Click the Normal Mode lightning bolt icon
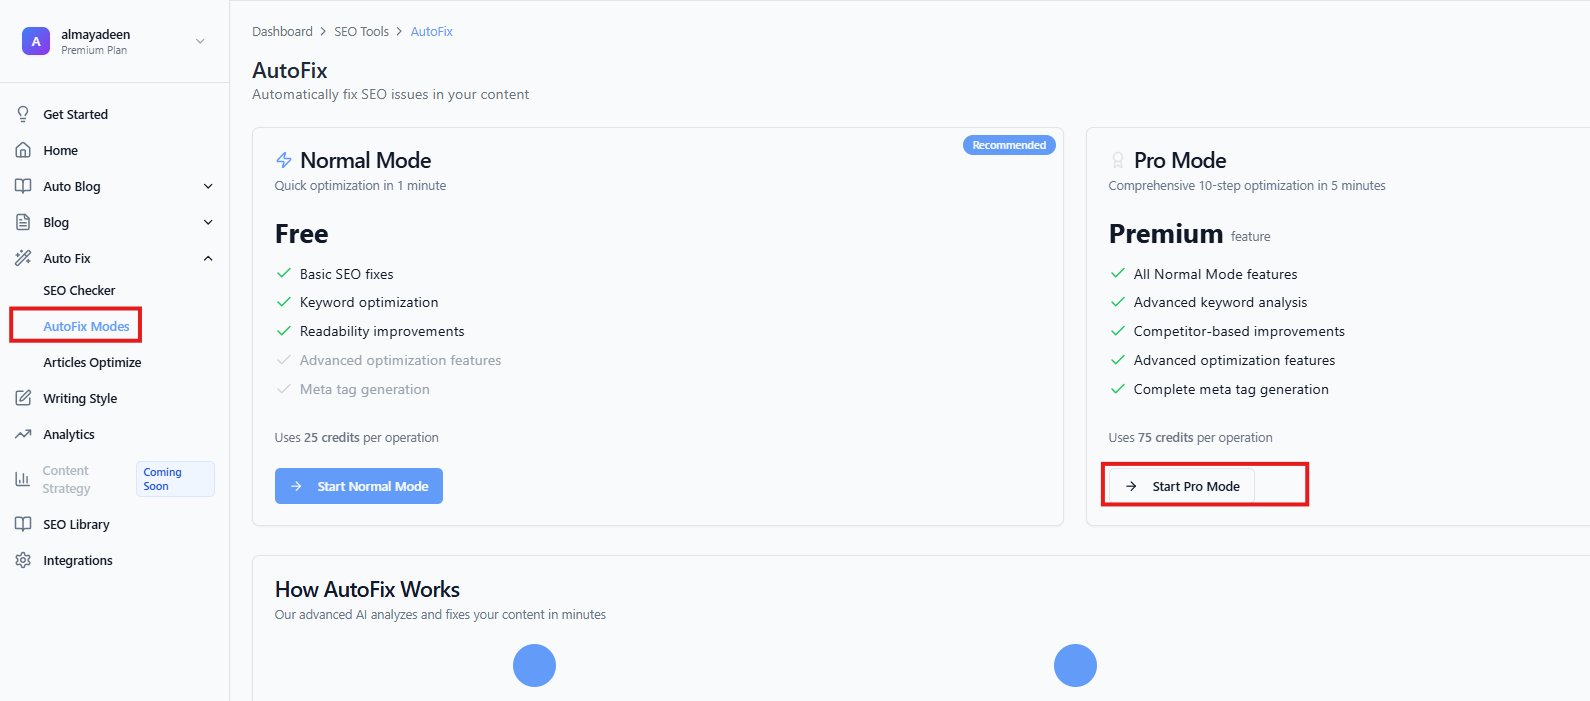The image size is (1590, 701). (284, 160)
